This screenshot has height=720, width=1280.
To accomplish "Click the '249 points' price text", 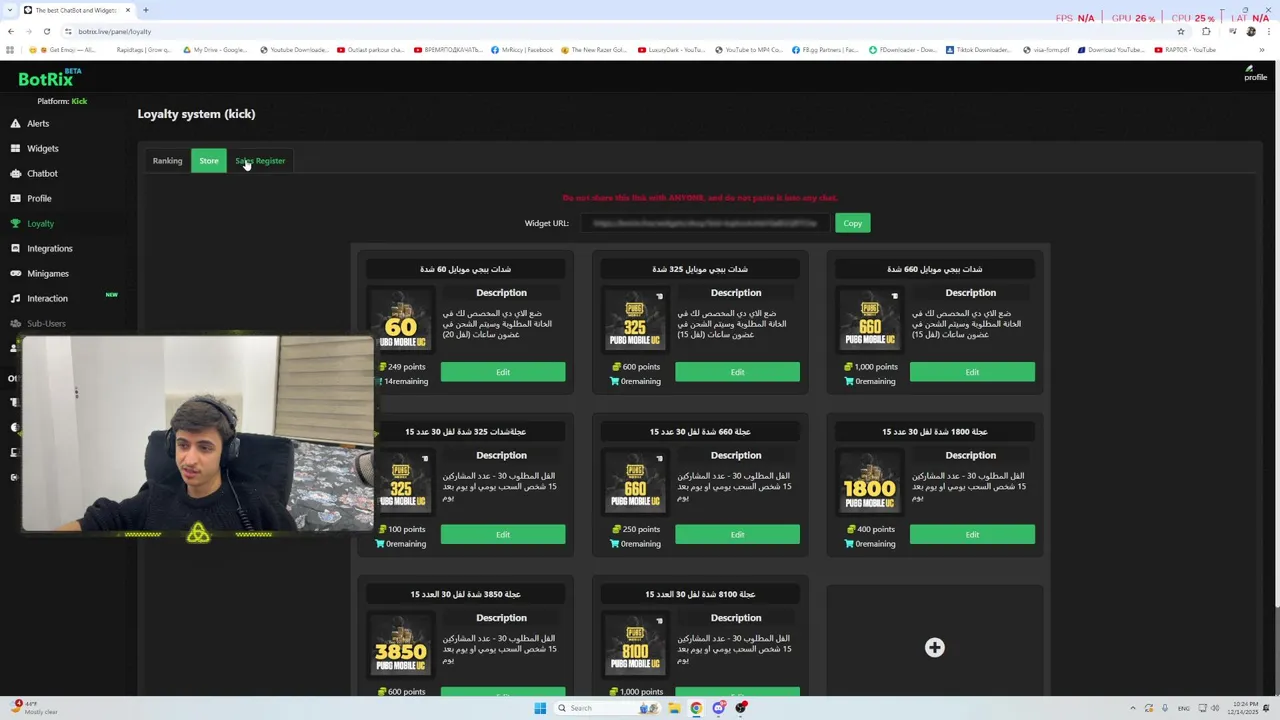I will tap(406, 367).
